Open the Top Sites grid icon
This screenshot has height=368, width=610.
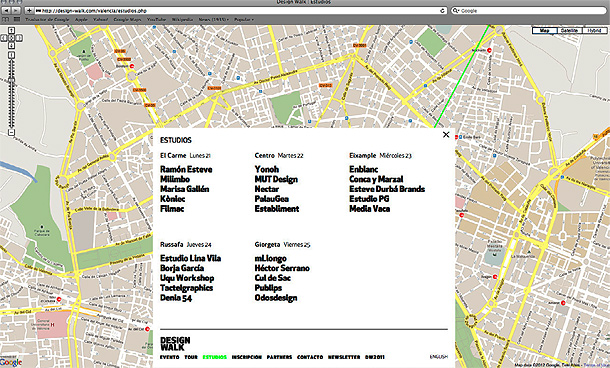point(17,19)
